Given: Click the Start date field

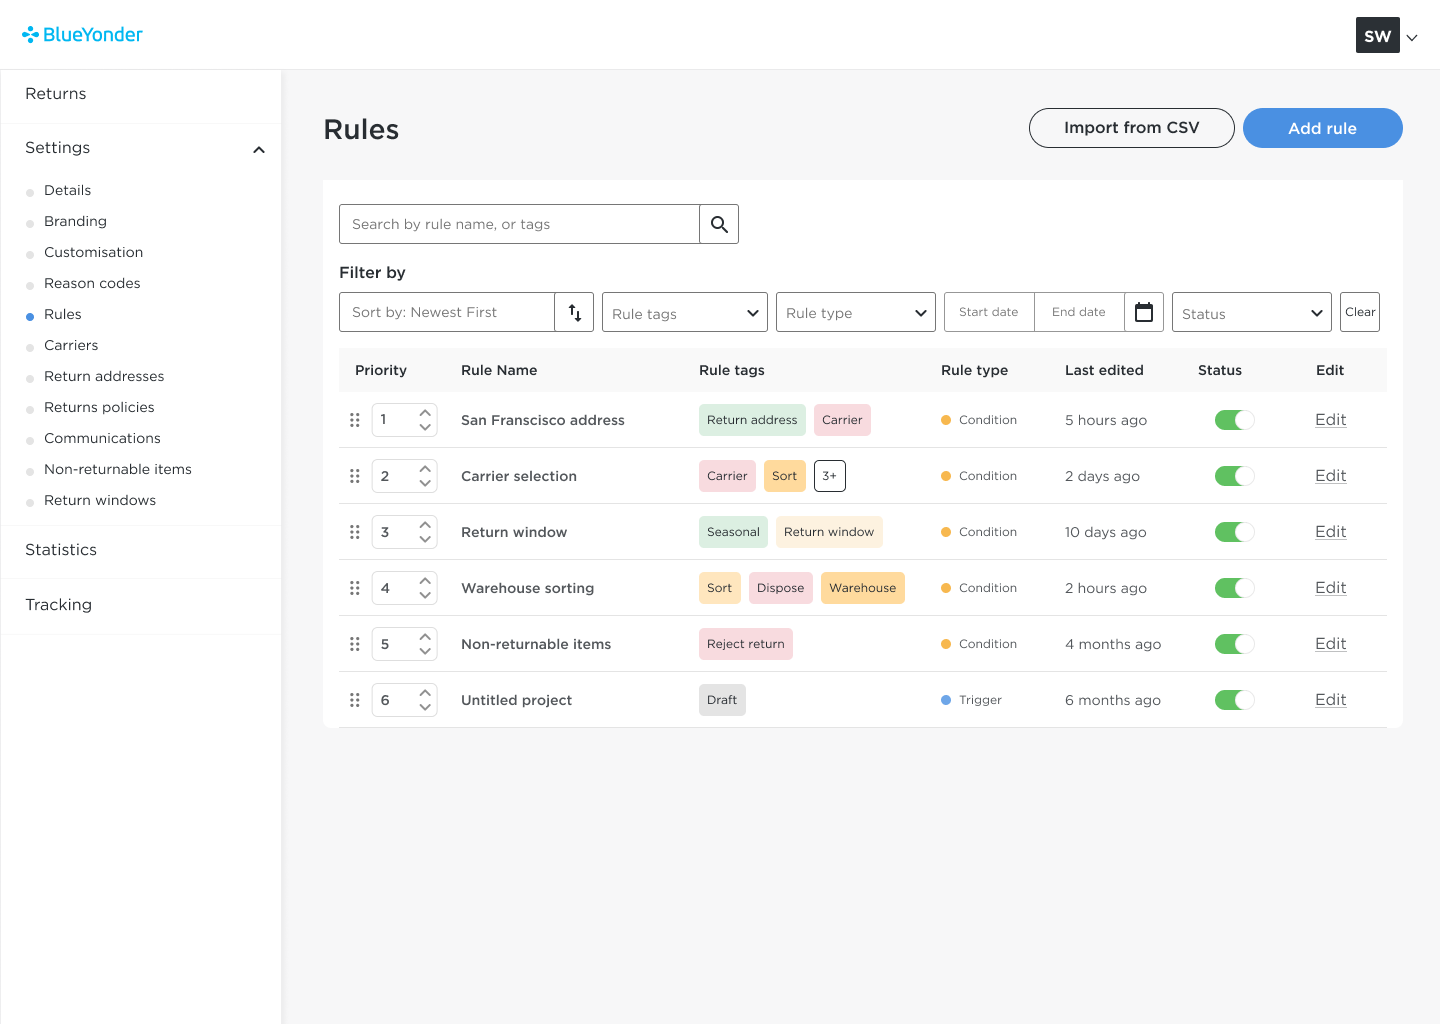Looking at the screenshot, I should click(989, 312).
